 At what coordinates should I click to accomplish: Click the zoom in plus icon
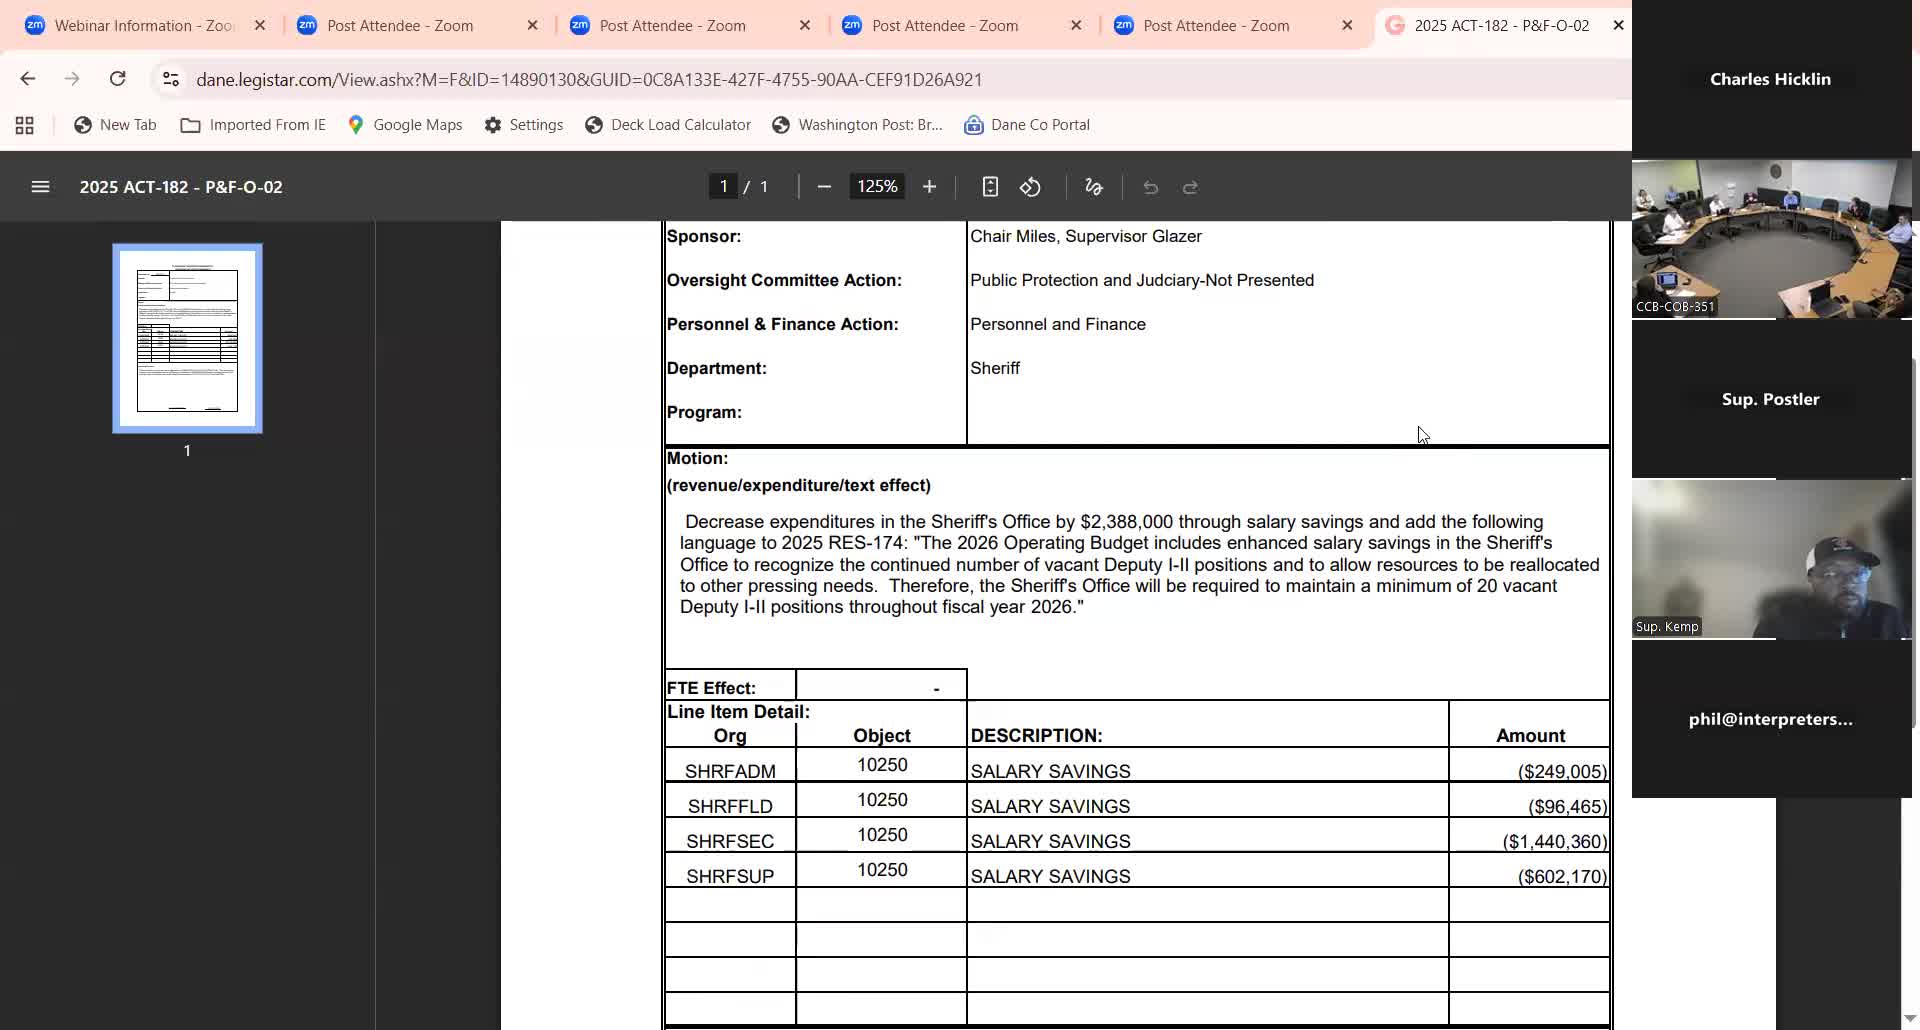coord(929,187)
